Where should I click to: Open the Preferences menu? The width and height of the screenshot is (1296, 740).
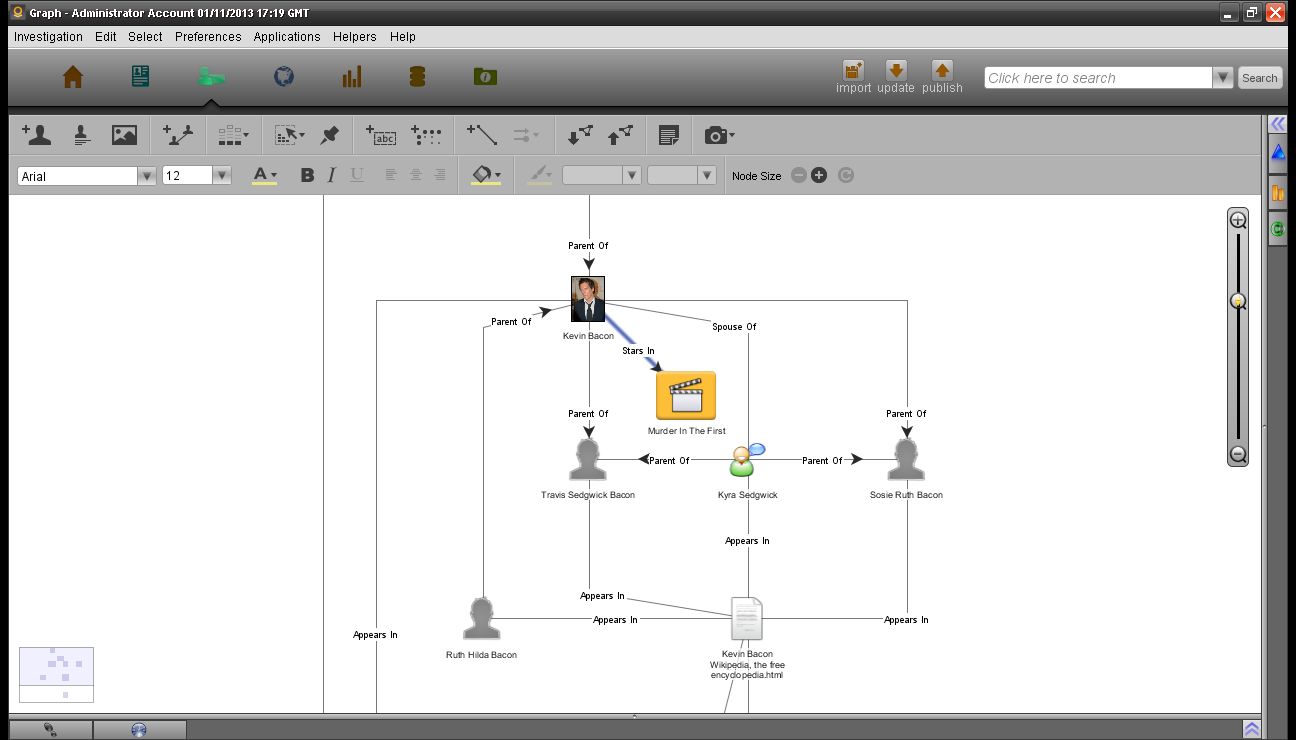click(208, 36)
